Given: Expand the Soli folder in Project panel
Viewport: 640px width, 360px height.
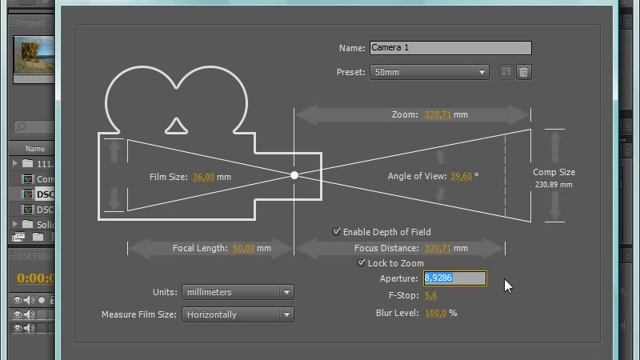Looking at the screenshot, I should [15, 224].
